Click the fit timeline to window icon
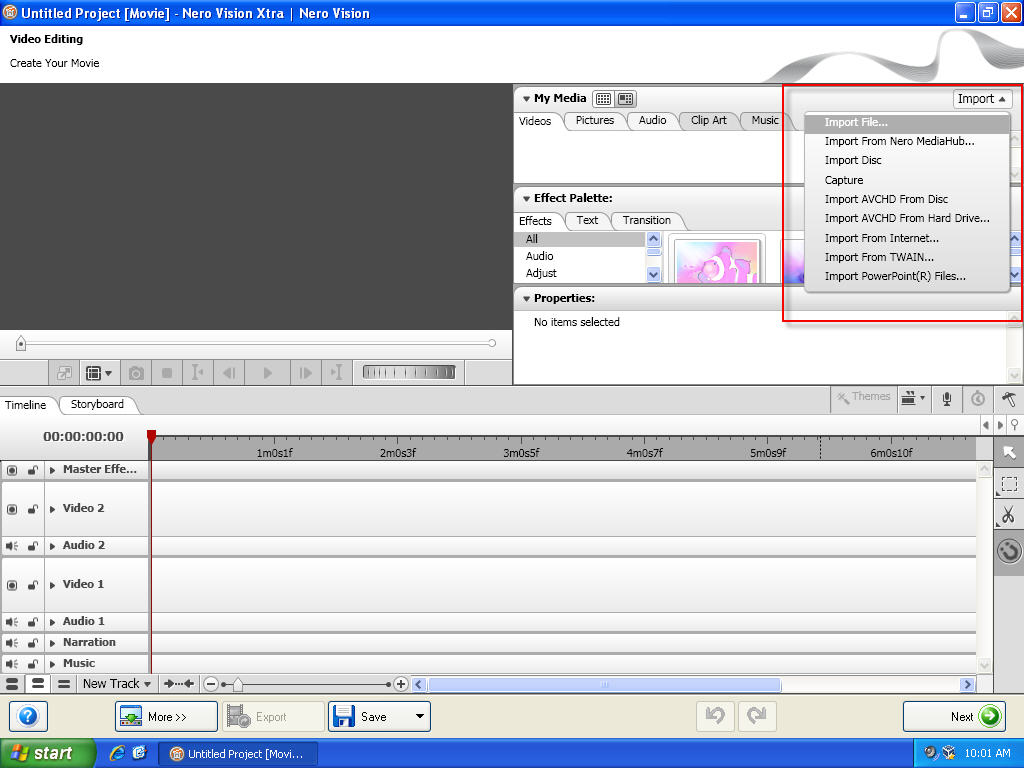 (178, 684)
